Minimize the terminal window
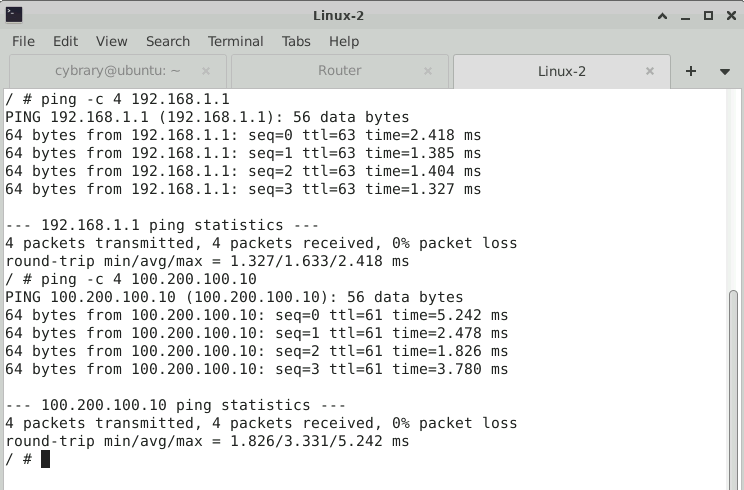The image size is (744, 490). click(x=686, y=15)
